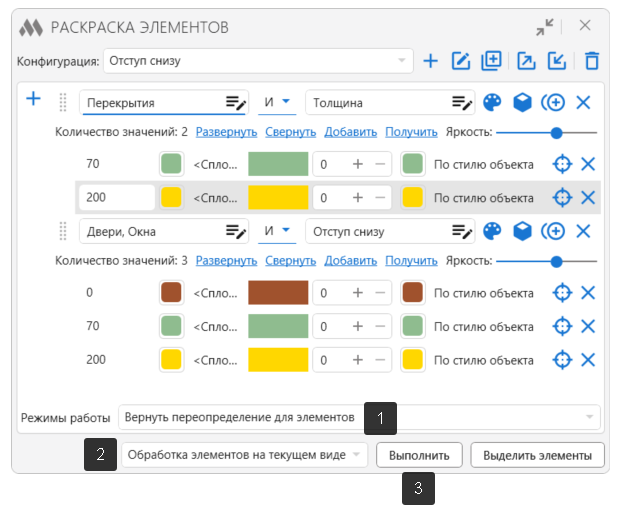Add a new coloring rule row
The height and width of the screenshot is (505, 619).
[x=34, y=99]
